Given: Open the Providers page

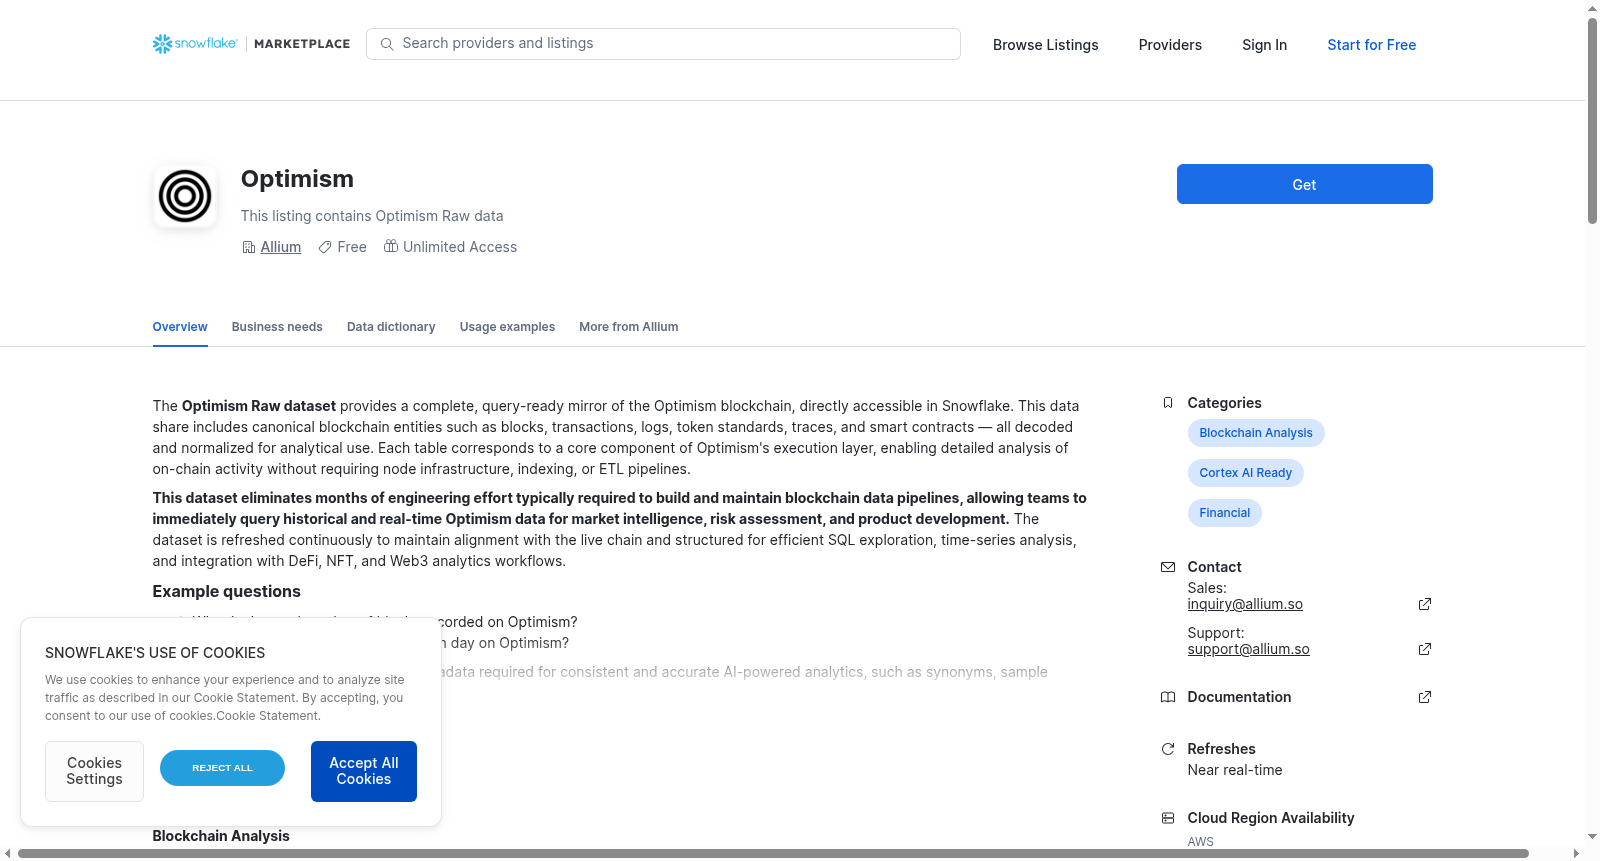Looking at the screenshot, I should click(x=1170, y=45).
